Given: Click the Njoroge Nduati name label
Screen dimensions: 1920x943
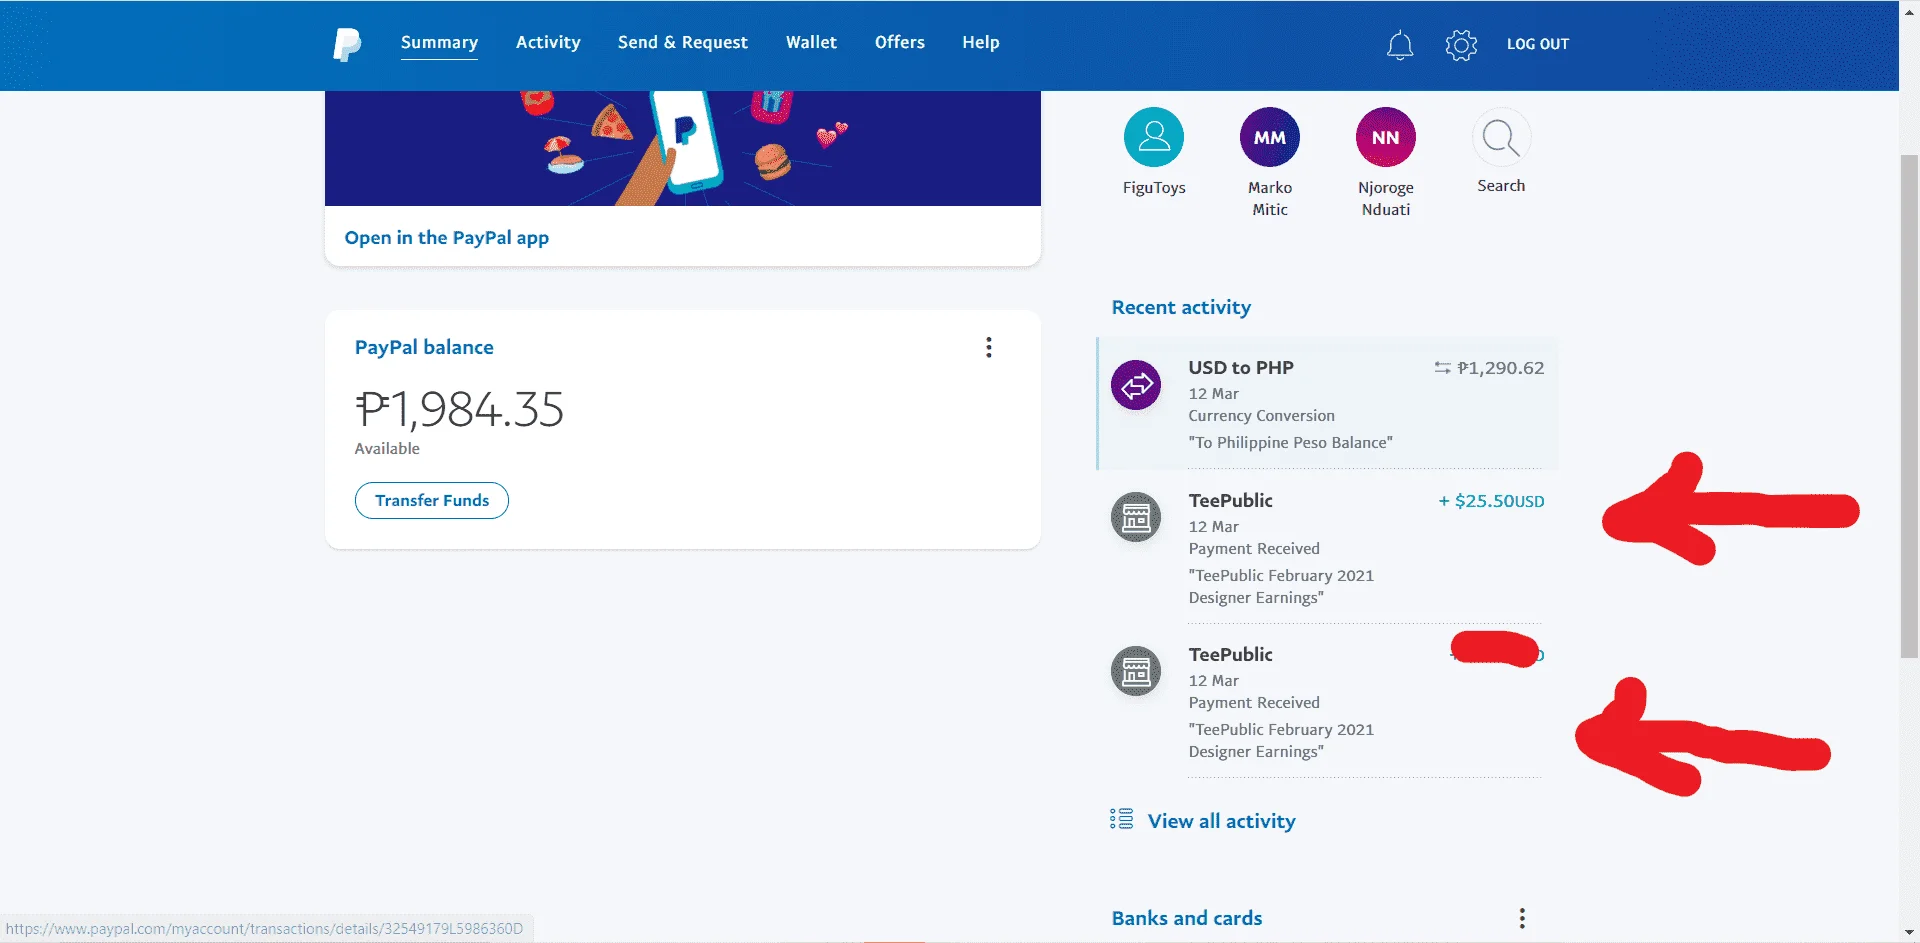Looking at the screenshot, I should coord(1386,198).
